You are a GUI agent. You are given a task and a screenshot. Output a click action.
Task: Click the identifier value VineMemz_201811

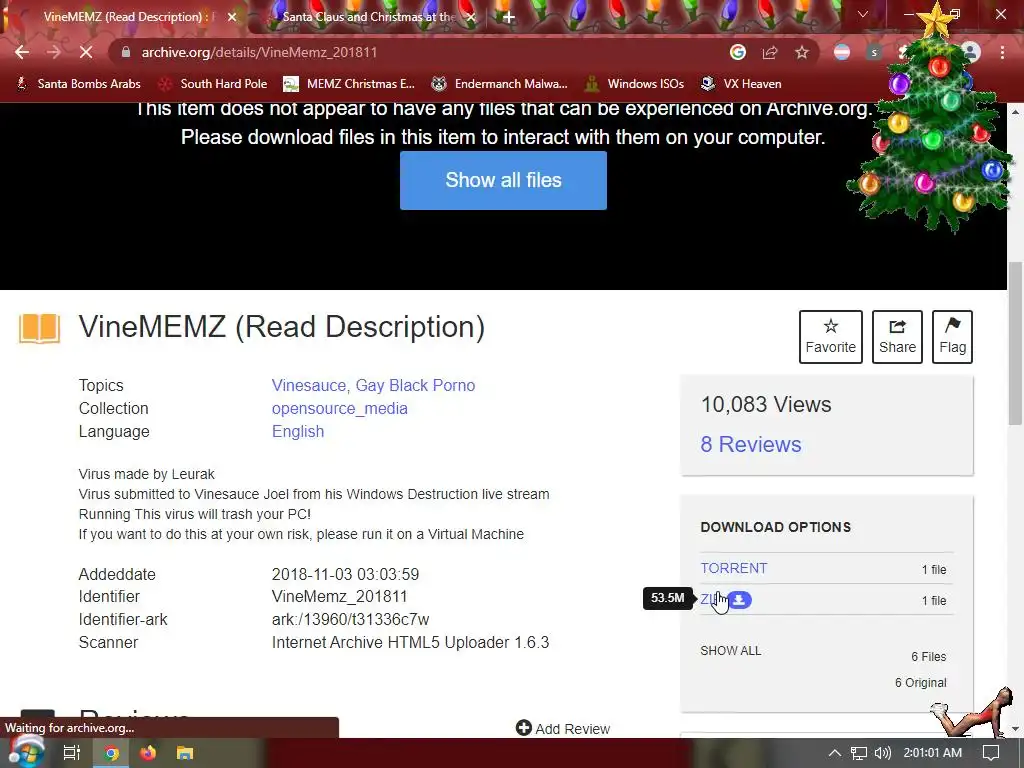(340, 596)
